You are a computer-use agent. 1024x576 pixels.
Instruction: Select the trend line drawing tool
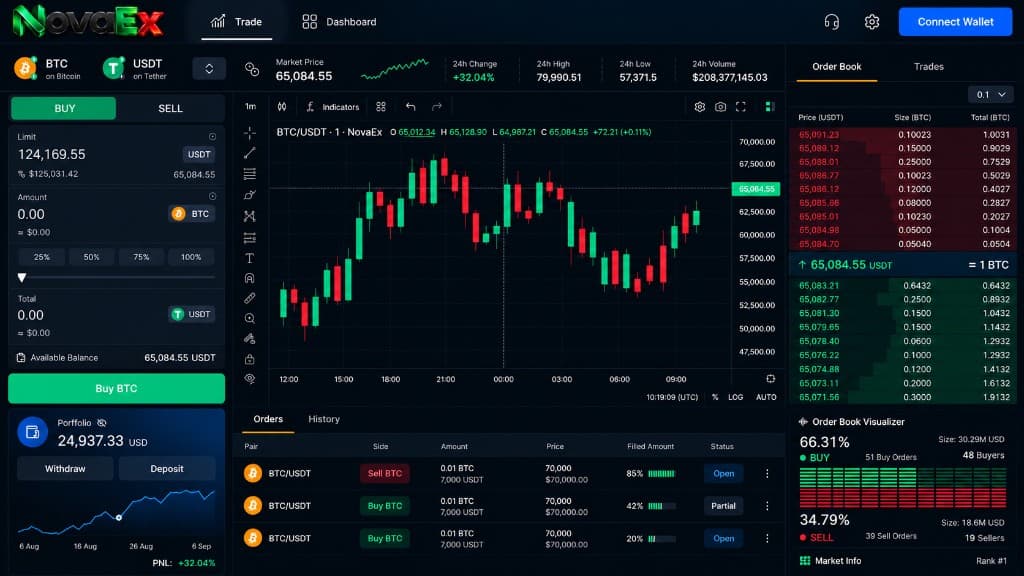pyautogui.click(x=249, y=153)
